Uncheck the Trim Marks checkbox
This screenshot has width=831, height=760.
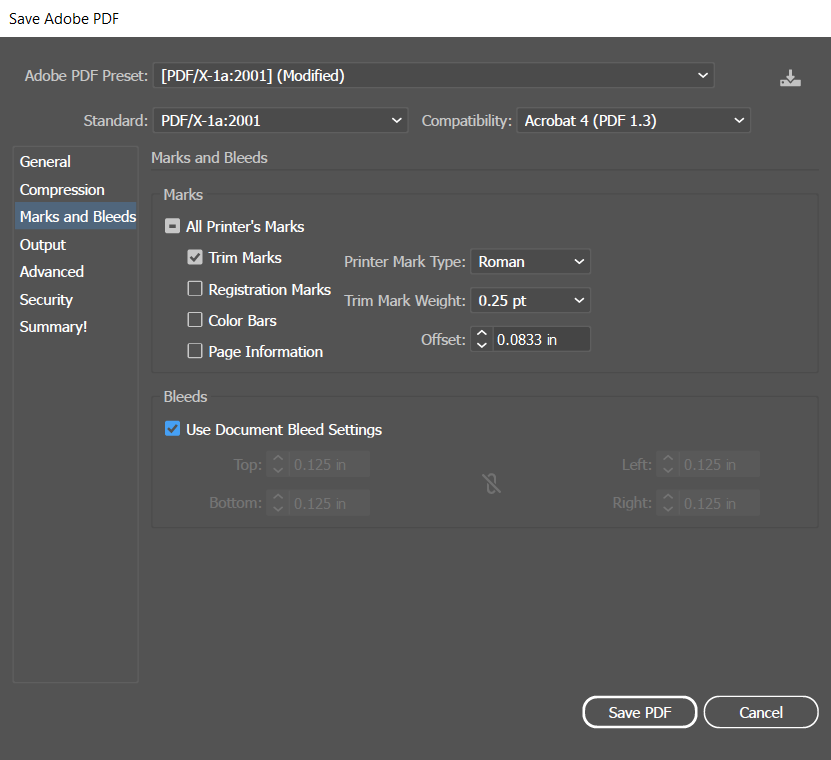[195, 258]
